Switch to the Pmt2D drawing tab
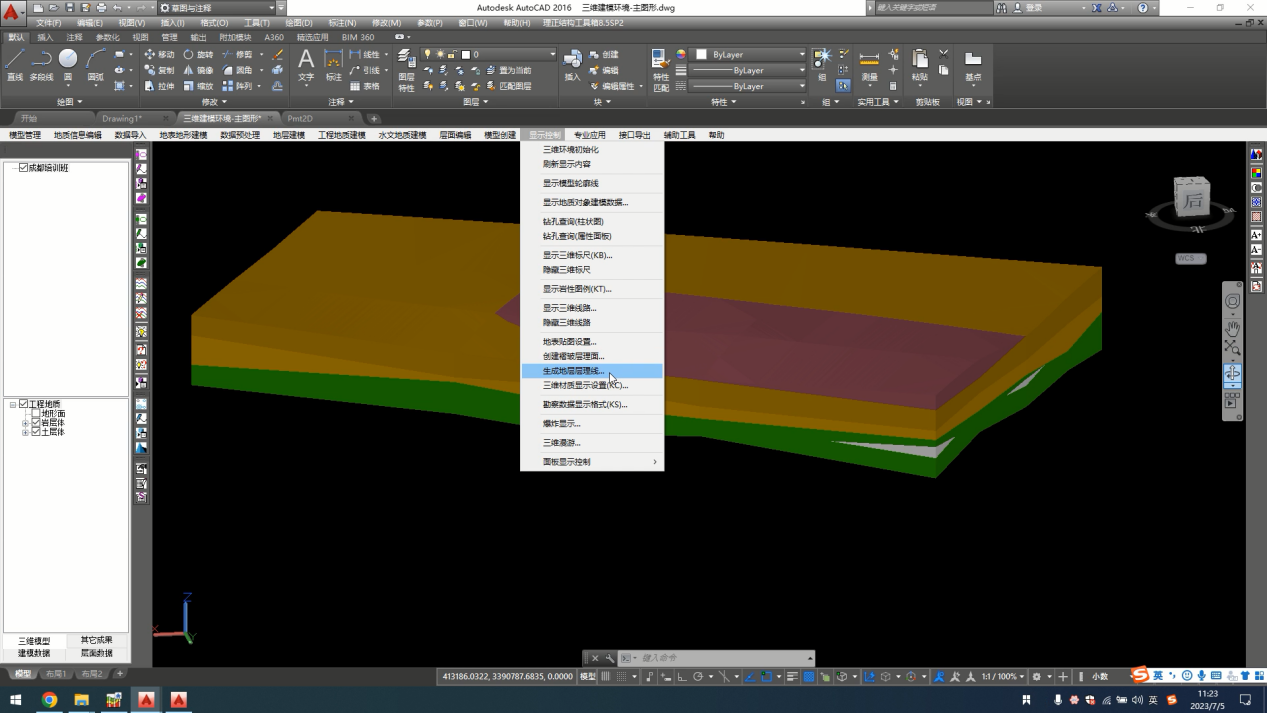 coord(300,118)
